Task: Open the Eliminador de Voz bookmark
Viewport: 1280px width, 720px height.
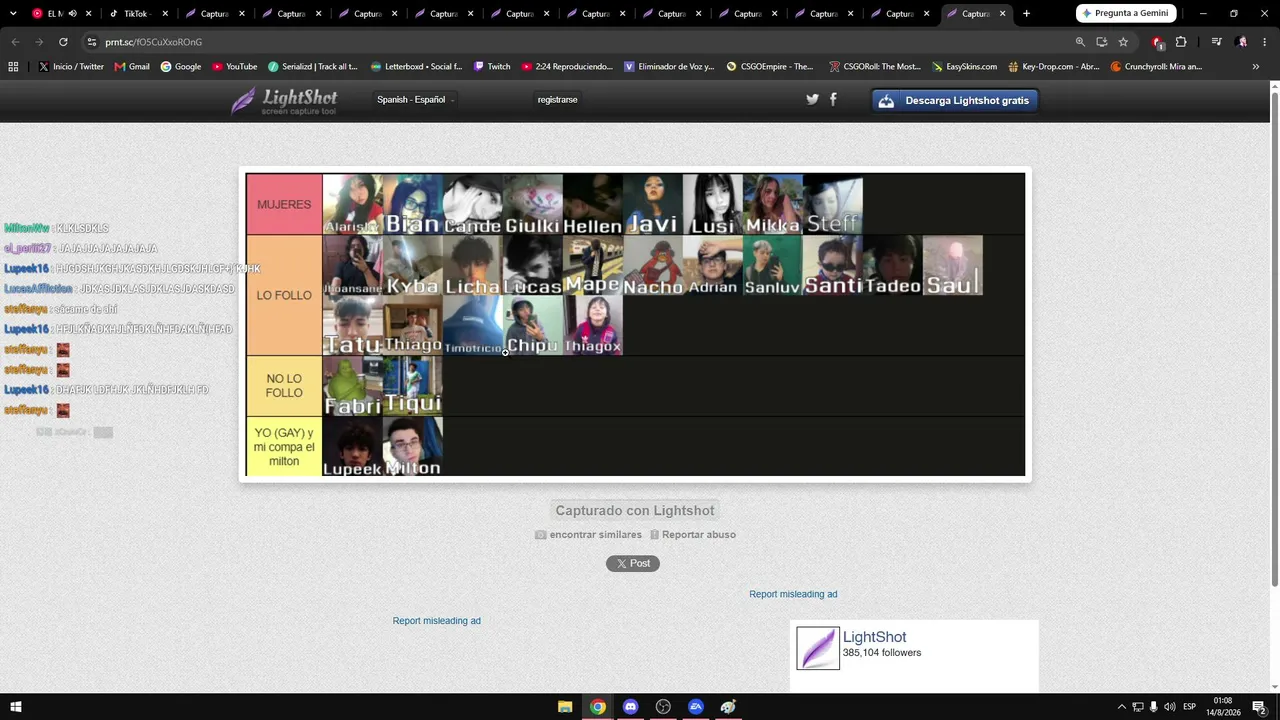Action: (x=669, y=67)
